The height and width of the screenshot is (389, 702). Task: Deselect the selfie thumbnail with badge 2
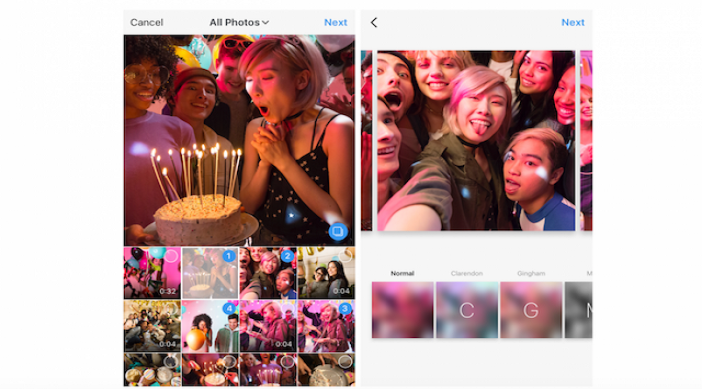tap(287, 256)
